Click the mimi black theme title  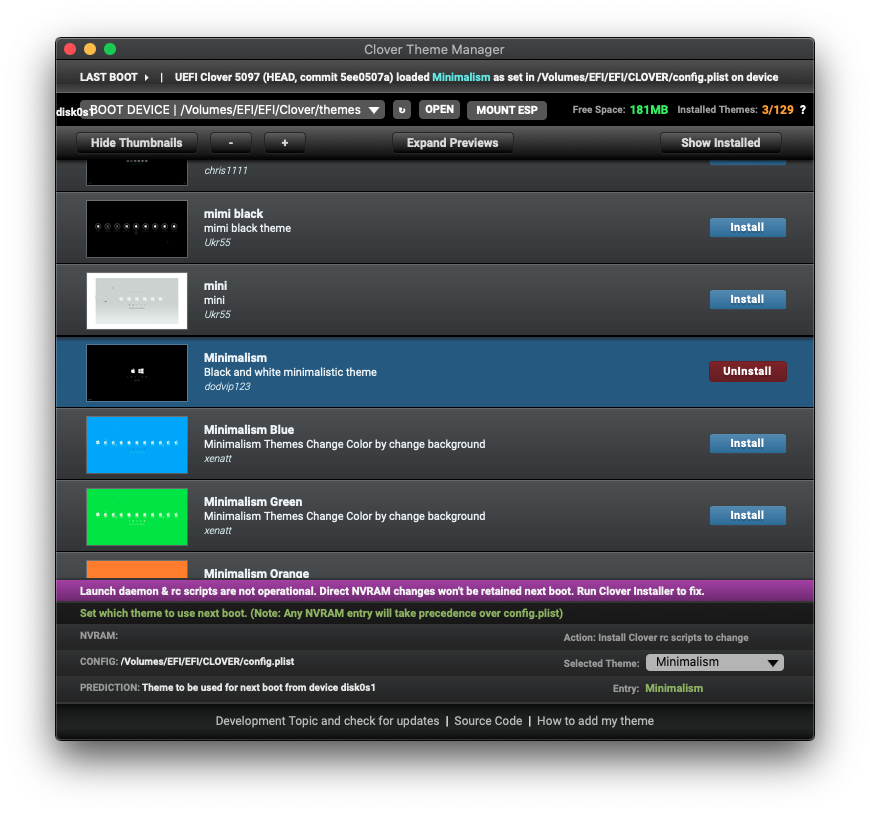tap(234, 214)
